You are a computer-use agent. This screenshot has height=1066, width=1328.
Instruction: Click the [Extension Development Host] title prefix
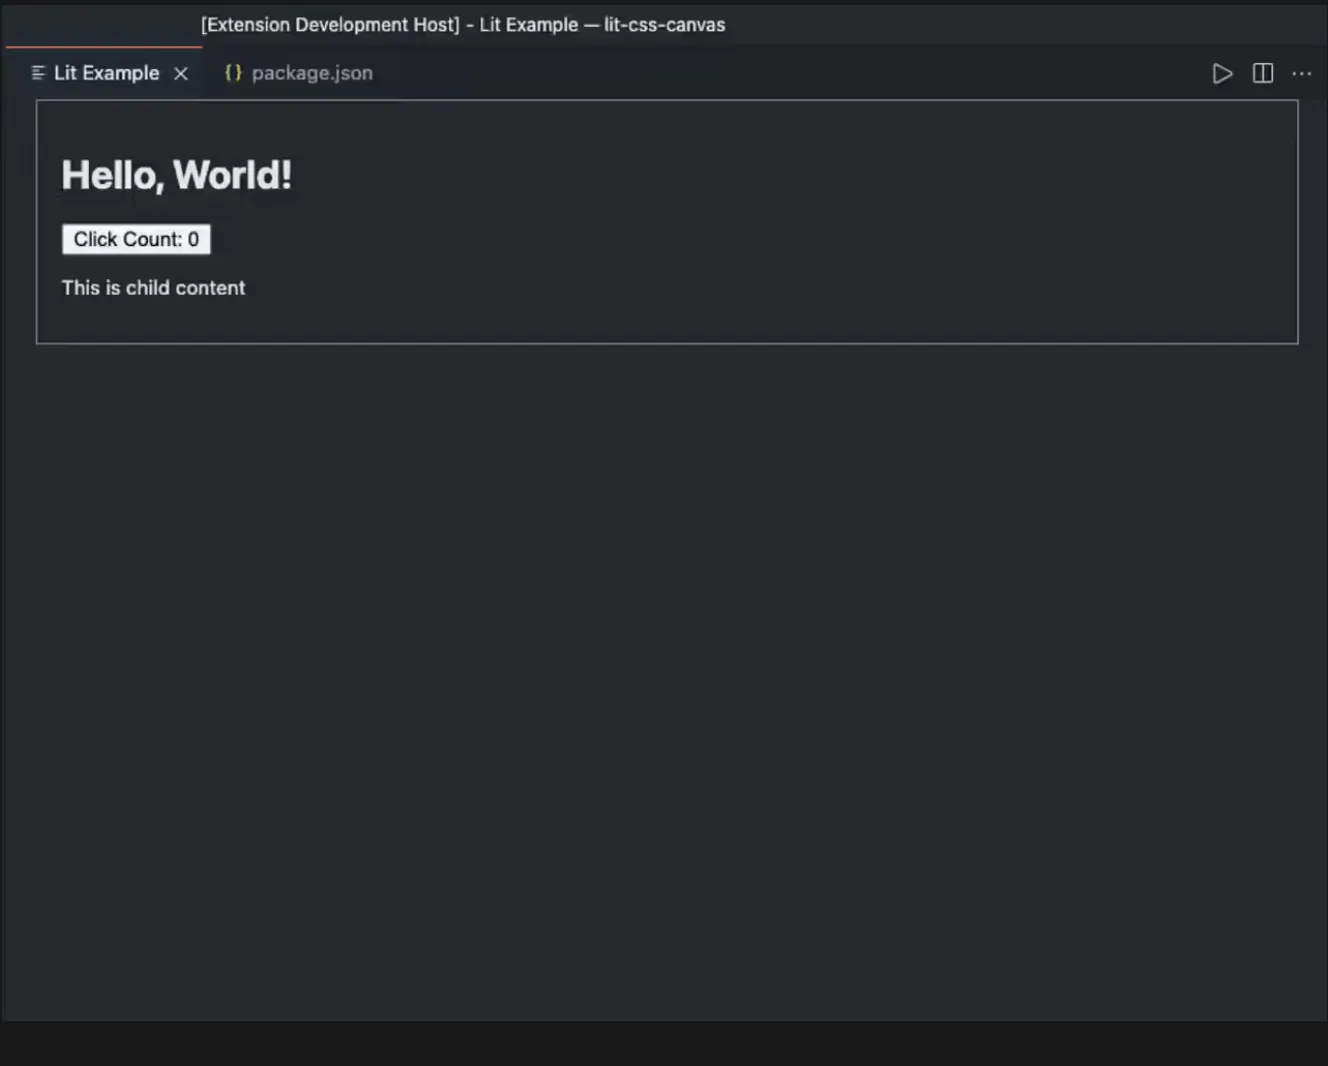(x=330, y=25)
